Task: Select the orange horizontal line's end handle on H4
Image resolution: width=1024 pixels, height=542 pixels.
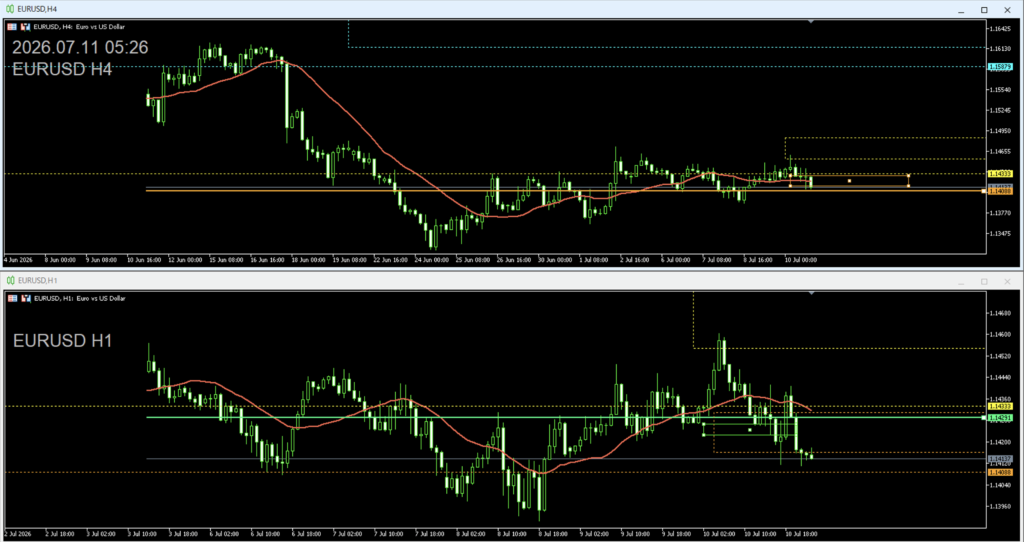Action: [984, 191]
